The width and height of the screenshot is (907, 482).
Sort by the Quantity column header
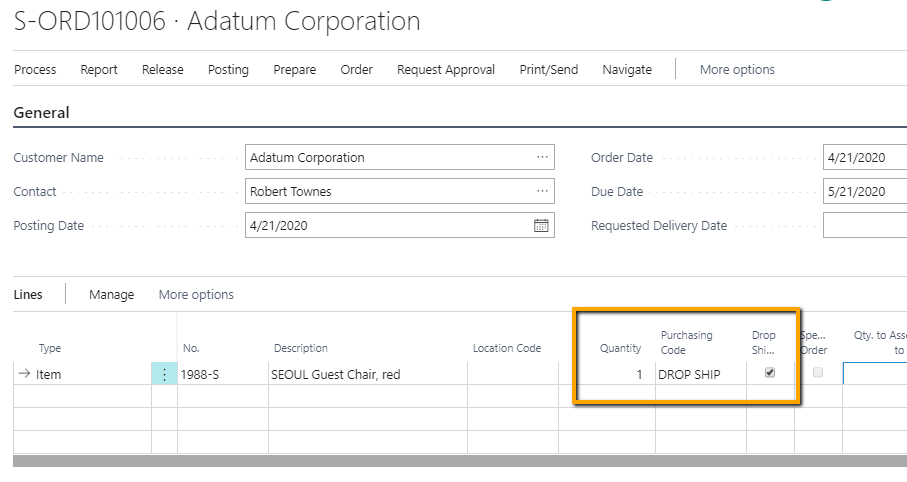(620, 348)
